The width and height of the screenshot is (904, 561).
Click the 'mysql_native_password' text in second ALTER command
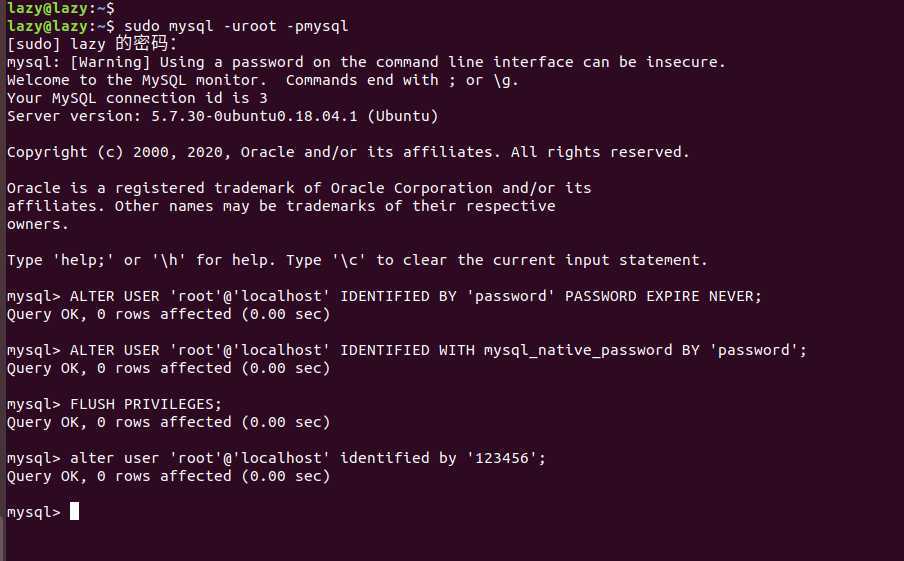click(x=578, y=351)
